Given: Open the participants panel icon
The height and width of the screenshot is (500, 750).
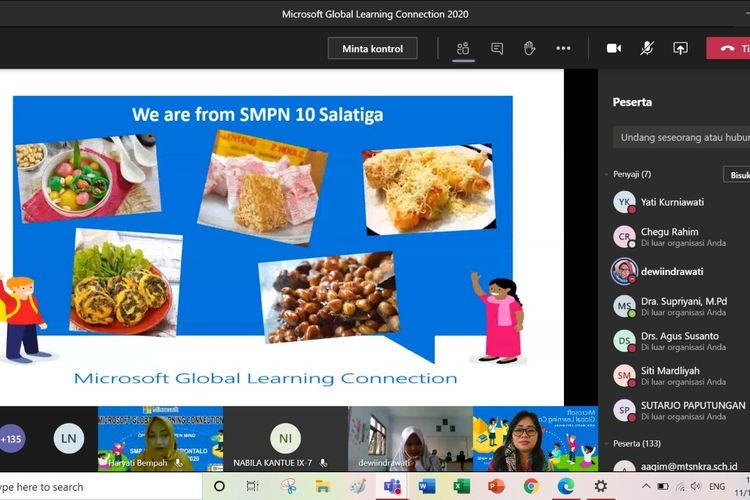Looking at the screenshot, I should point(463,48).
